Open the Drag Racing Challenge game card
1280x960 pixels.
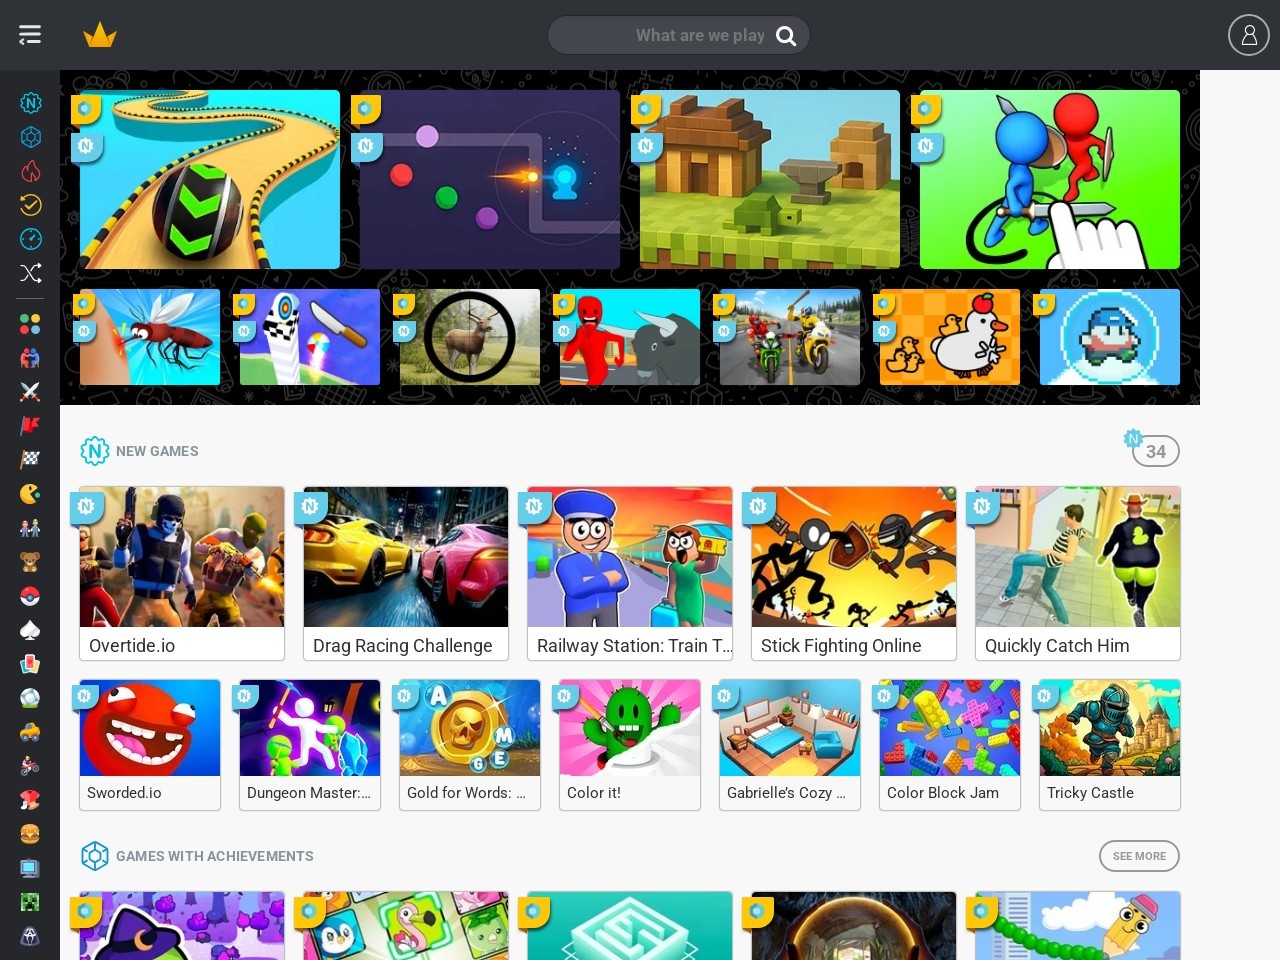pyautogui.click(x=406, y=573)
